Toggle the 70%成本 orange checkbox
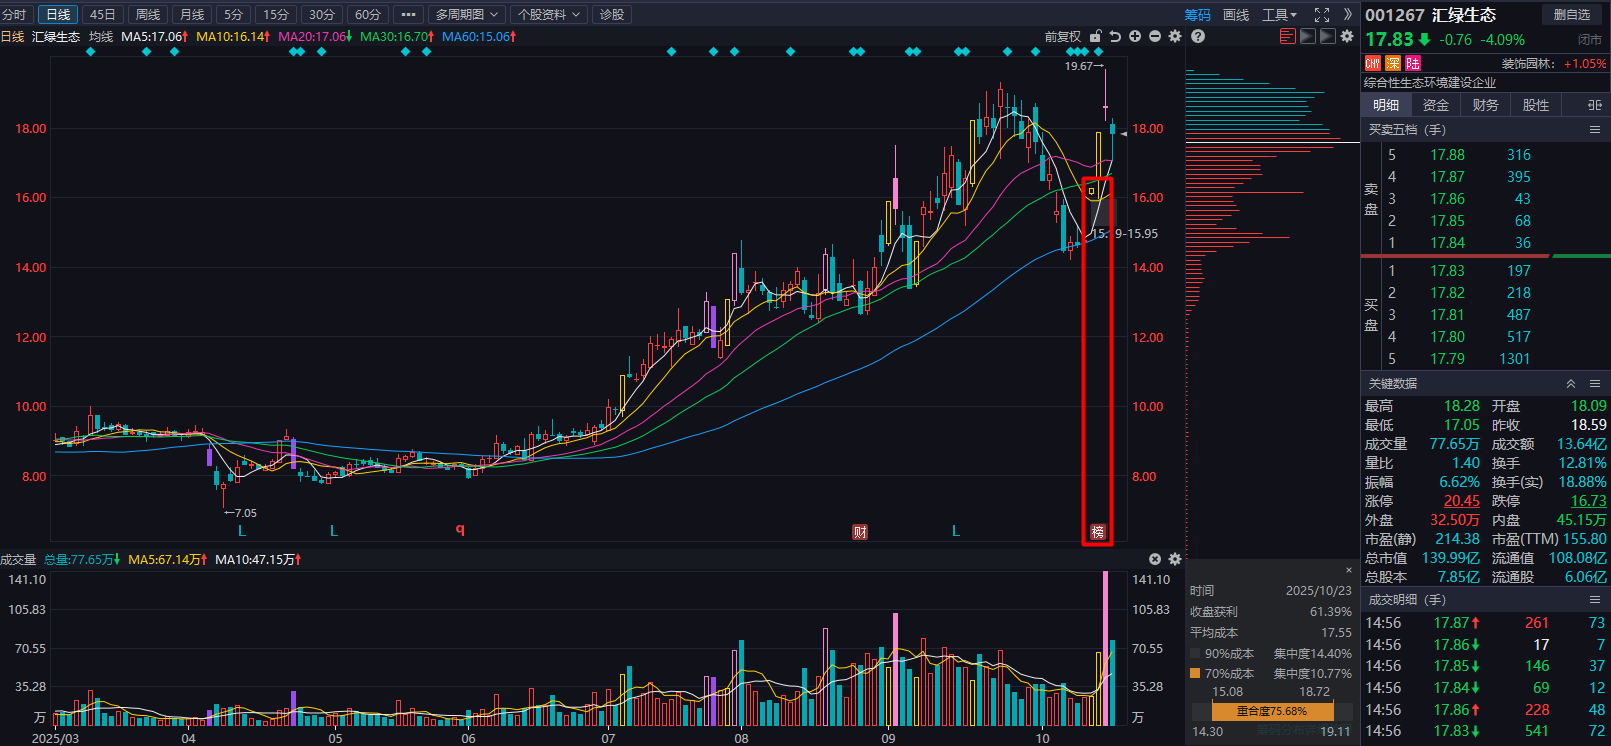Viewport: 1611px width, 746px height. coord(1195,673)
